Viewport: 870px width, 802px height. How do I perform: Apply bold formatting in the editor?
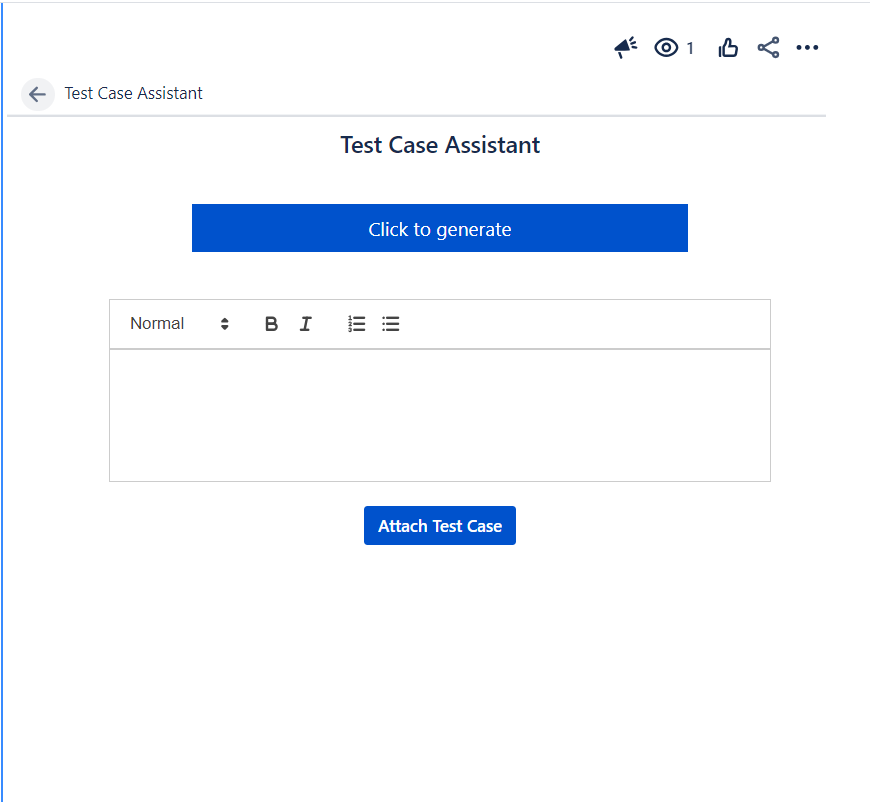(x=271, y=323)
